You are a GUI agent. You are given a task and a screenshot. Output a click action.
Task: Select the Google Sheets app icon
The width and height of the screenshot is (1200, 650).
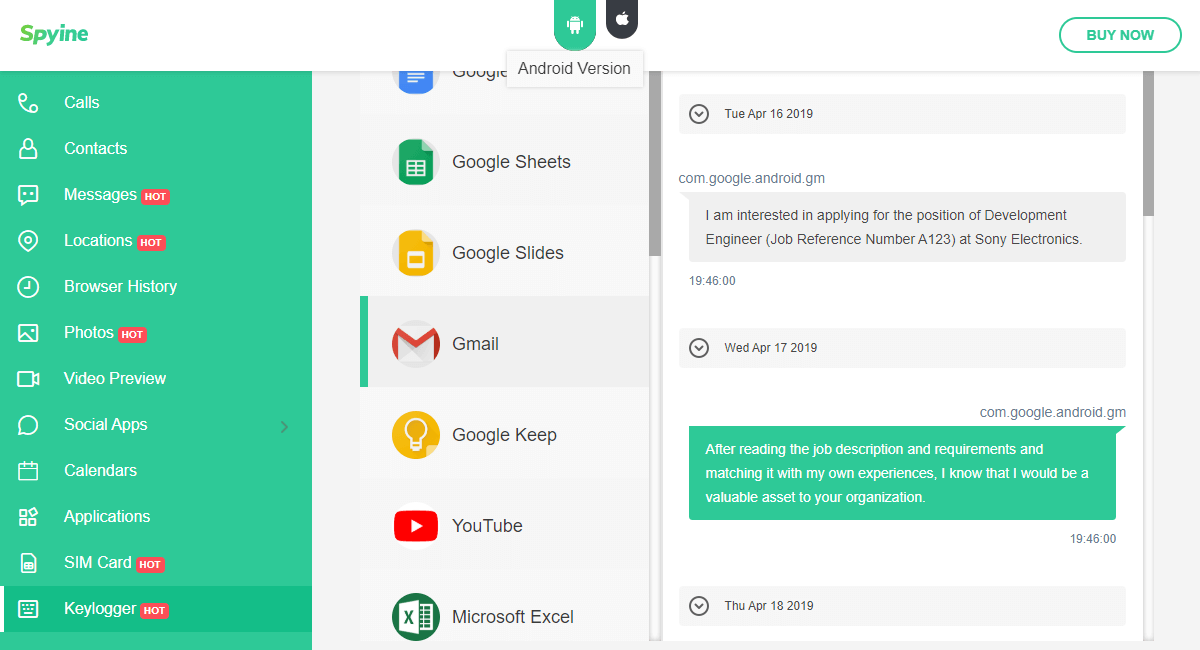[x=415, y=162]
